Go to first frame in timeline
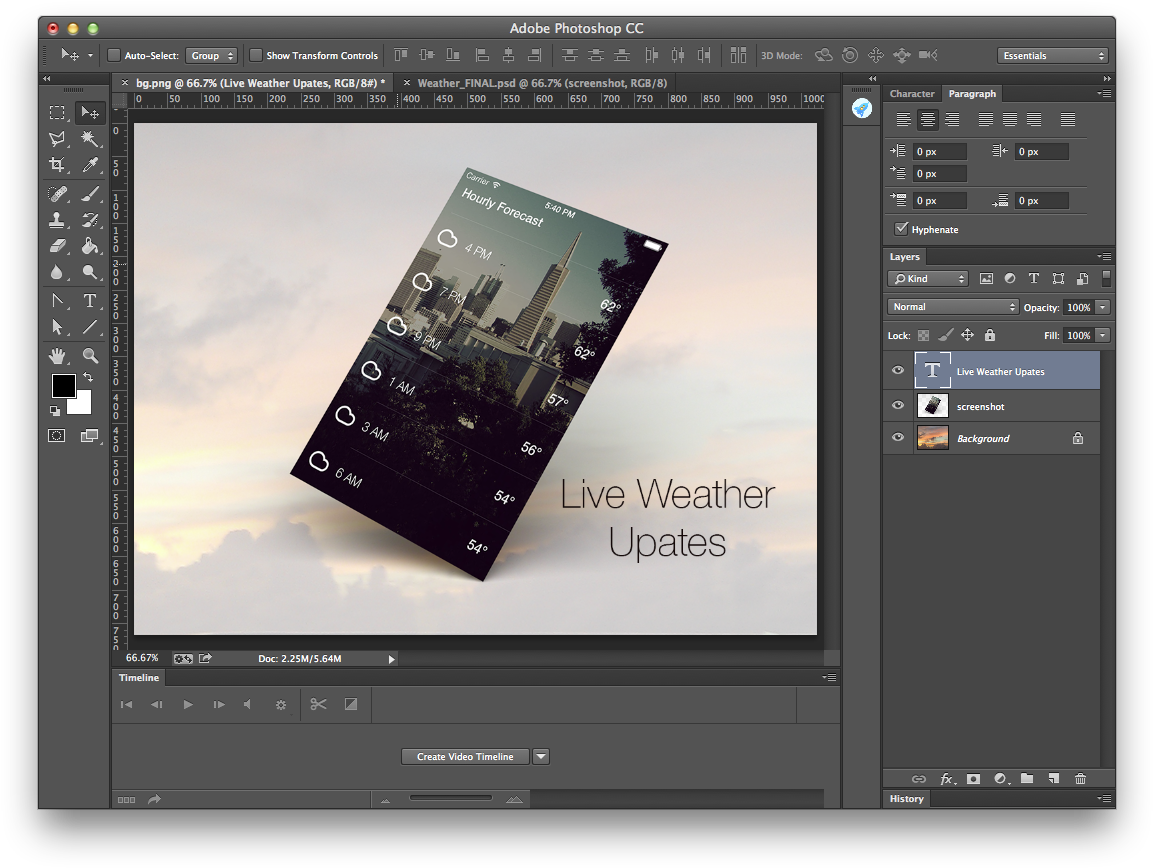Screen dimensions: 1153x868 coord(126,705)
